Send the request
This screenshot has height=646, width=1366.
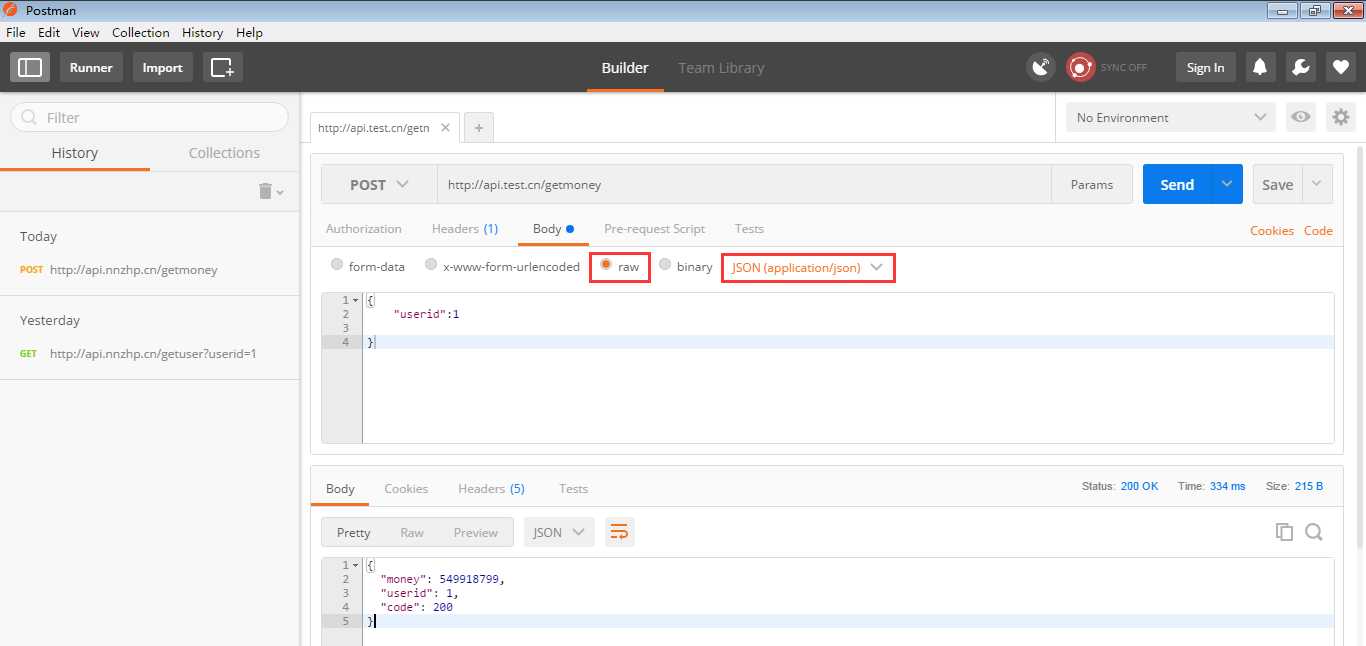pos(1177,184)
